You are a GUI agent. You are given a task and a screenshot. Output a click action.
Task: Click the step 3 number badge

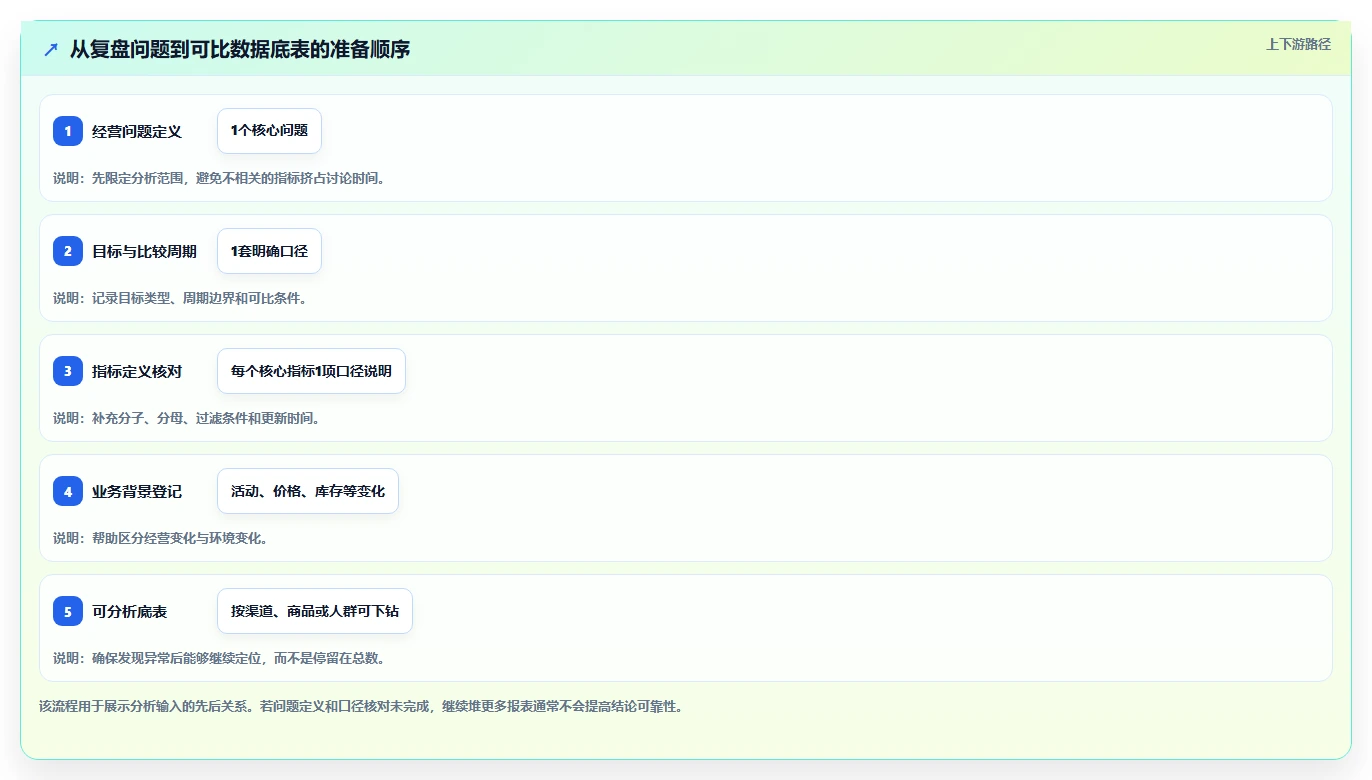(68, 371)
